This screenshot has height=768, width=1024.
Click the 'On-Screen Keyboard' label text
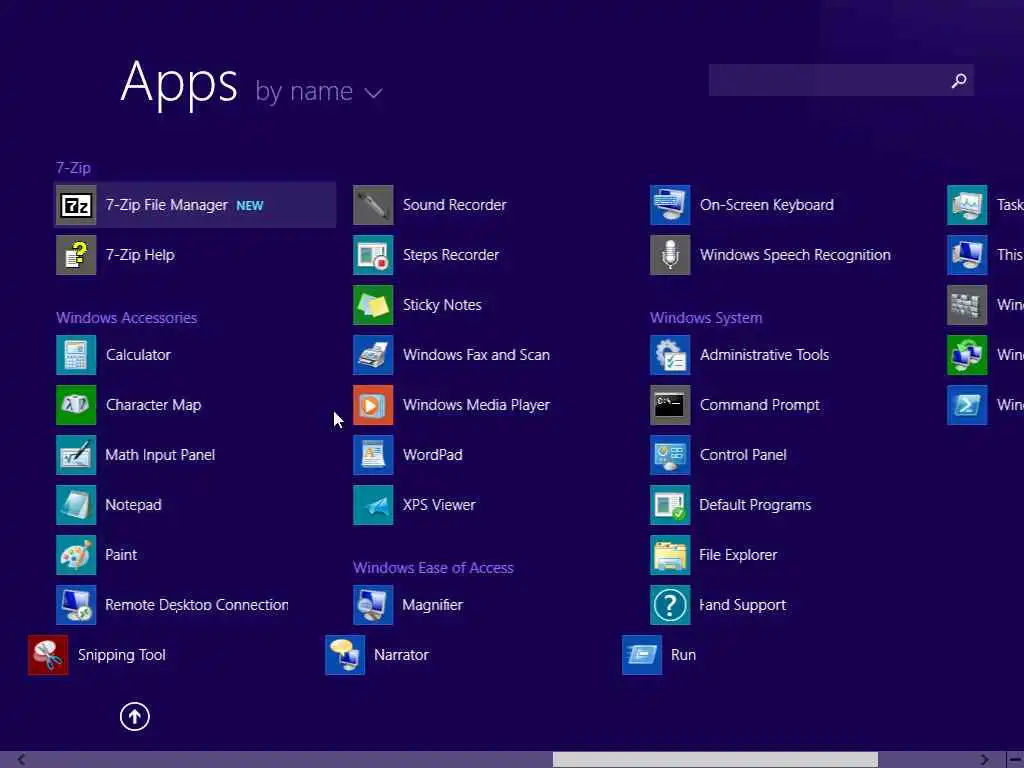[767, 205]
